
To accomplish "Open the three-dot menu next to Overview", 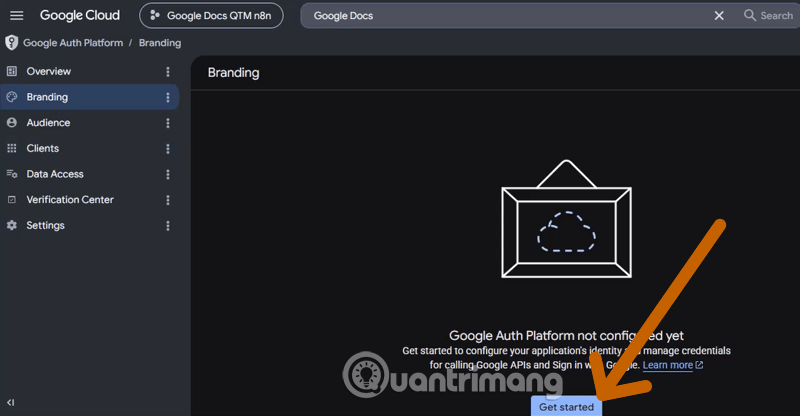I will tap(168, 71).
